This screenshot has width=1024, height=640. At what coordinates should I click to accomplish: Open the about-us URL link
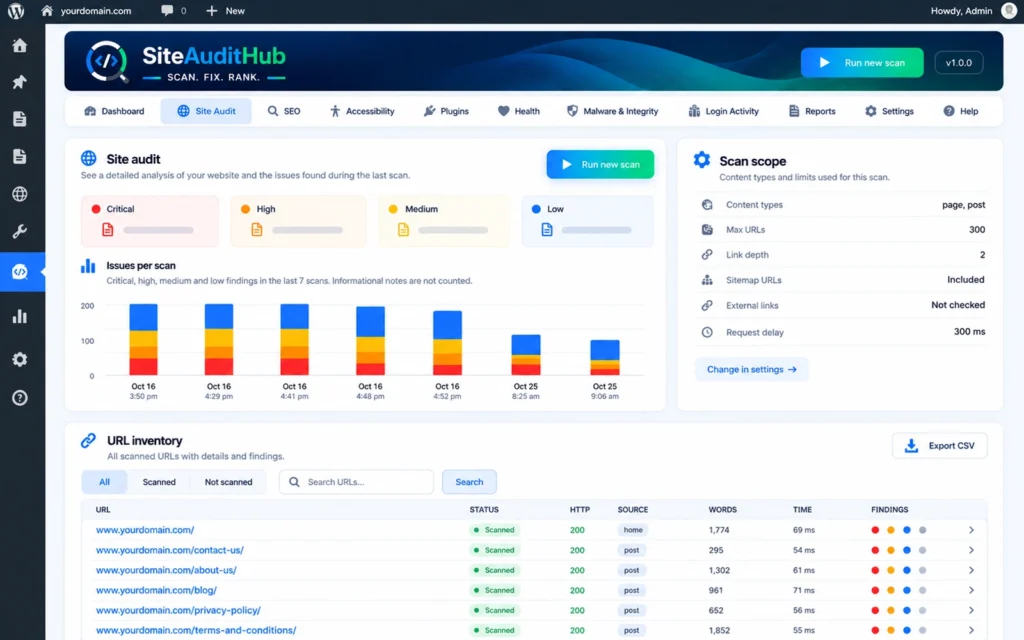pos(166,570)
